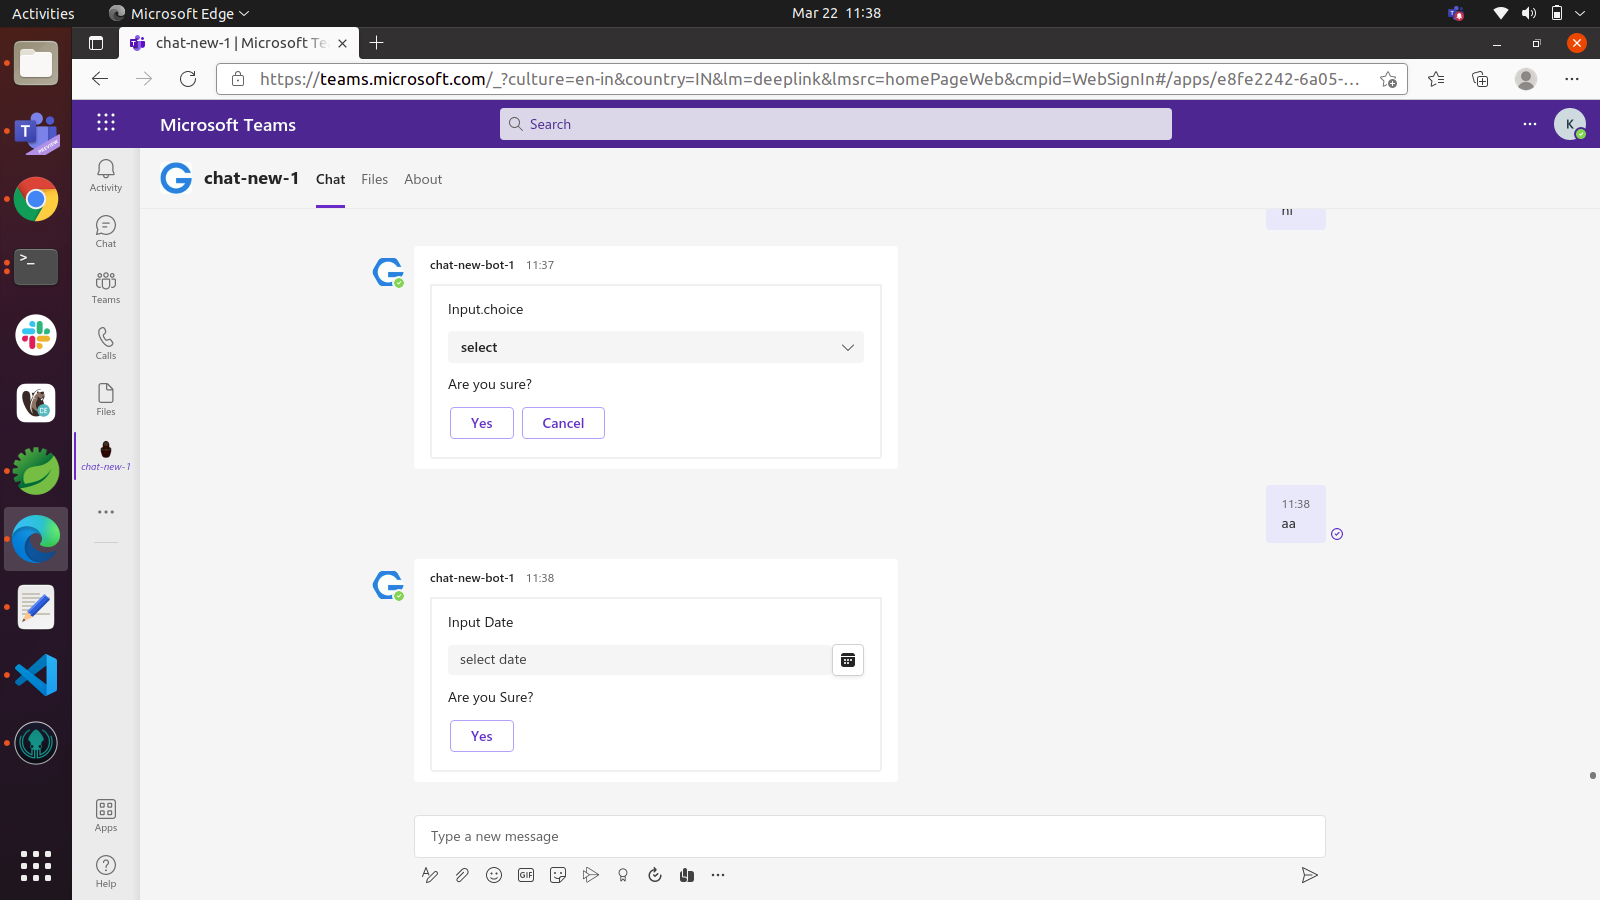Open the Files section in the sidebar
This screenshot has width=1600, height=900.
tap(105, 399)
